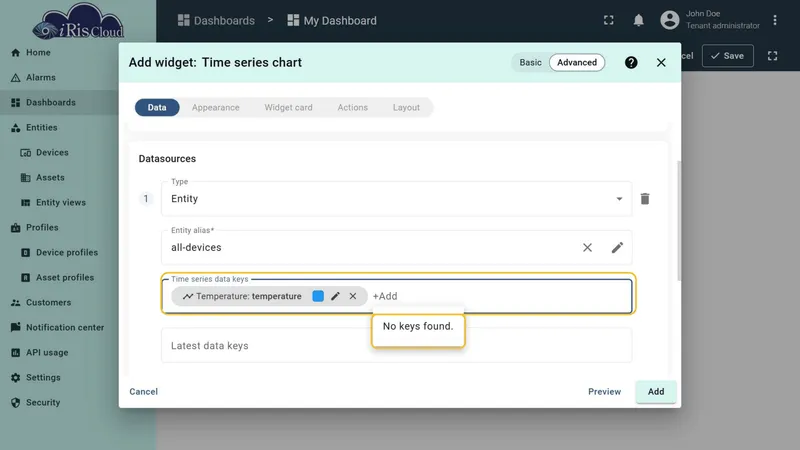Click the temperature key color swatch
Screen dimensions: 800x450
pyautogui.click(x=318, y=296)
